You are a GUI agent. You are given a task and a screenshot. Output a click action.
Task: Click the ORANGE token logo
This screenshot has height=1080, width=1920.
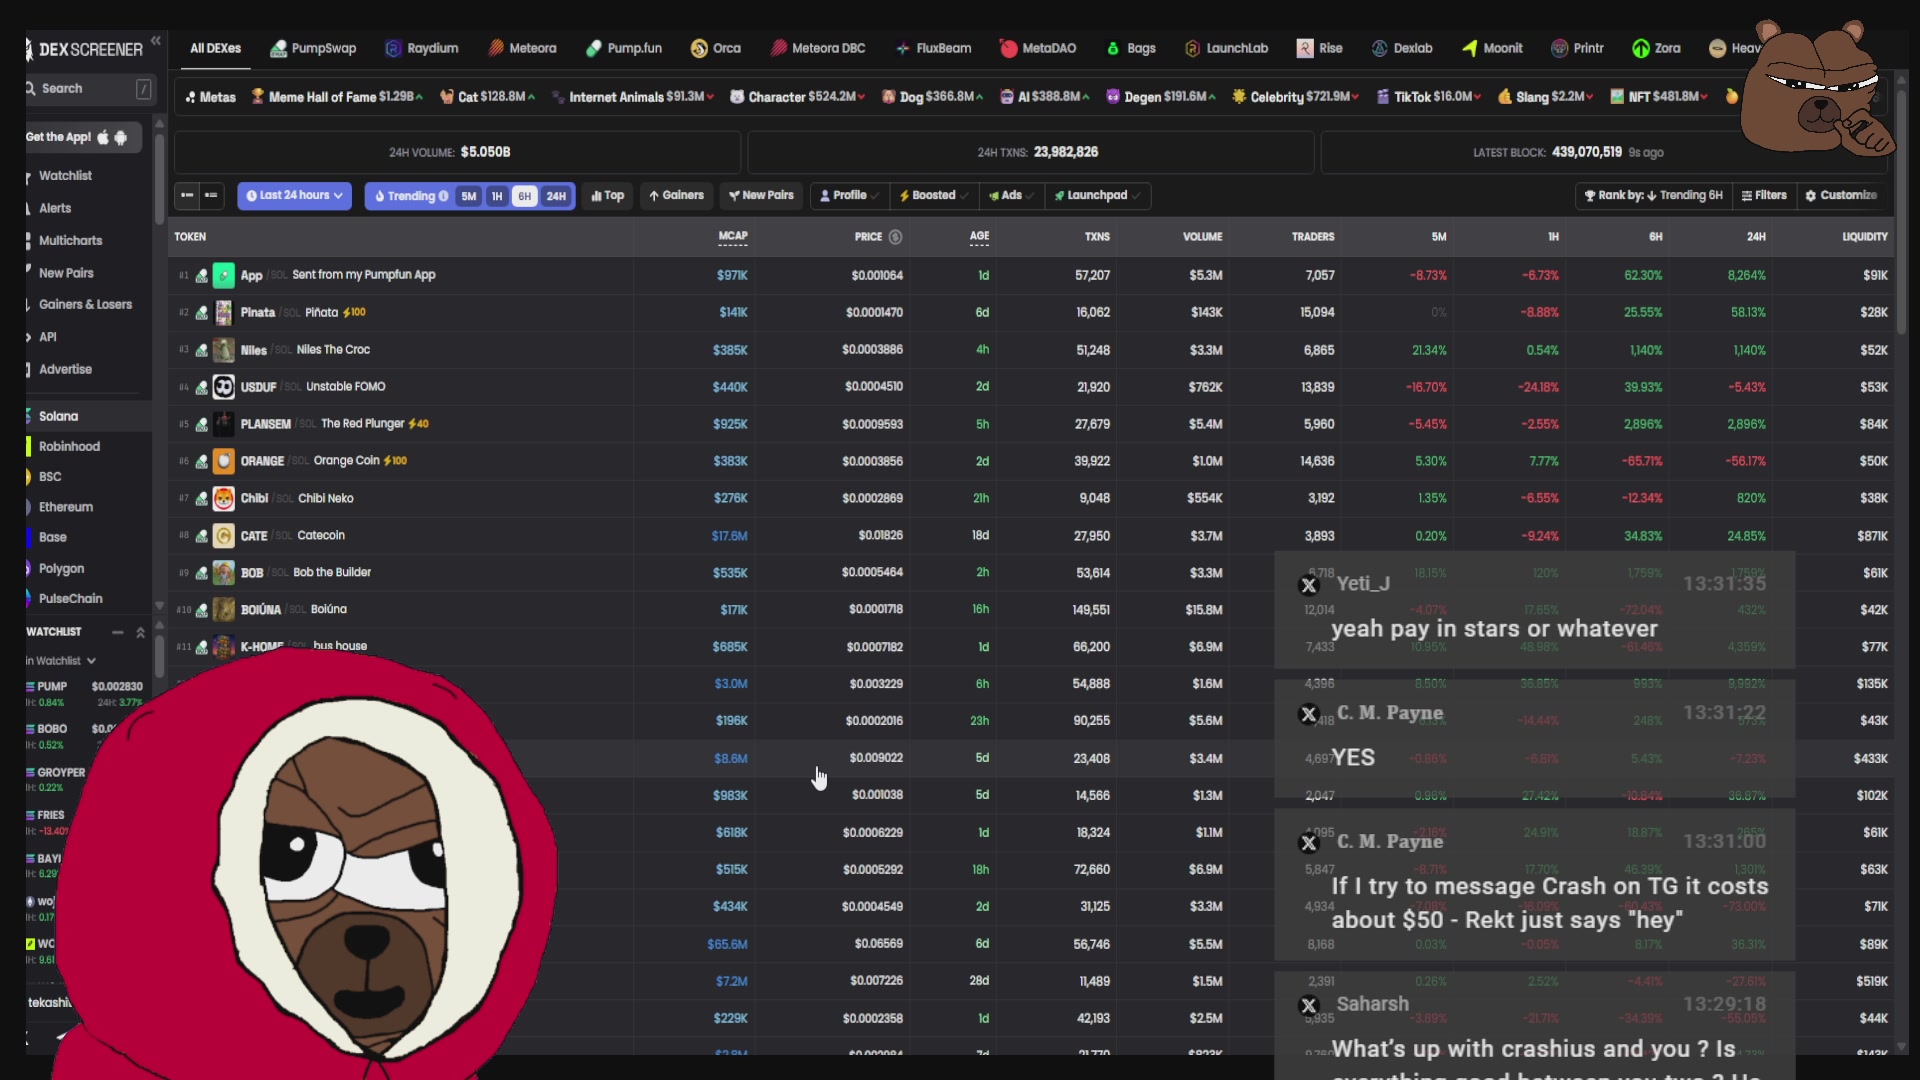coord(224,461)
